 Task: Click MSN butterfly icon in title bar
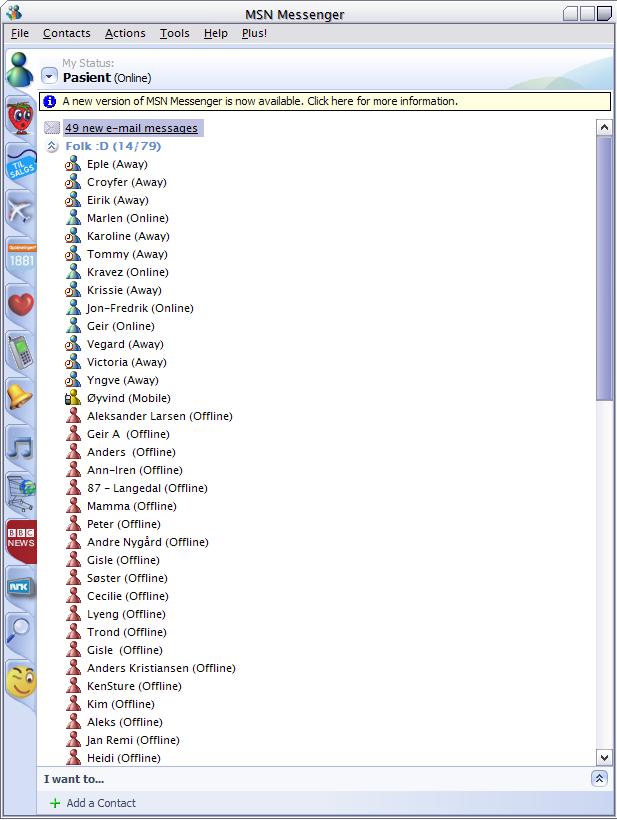[x=14, y=12]
